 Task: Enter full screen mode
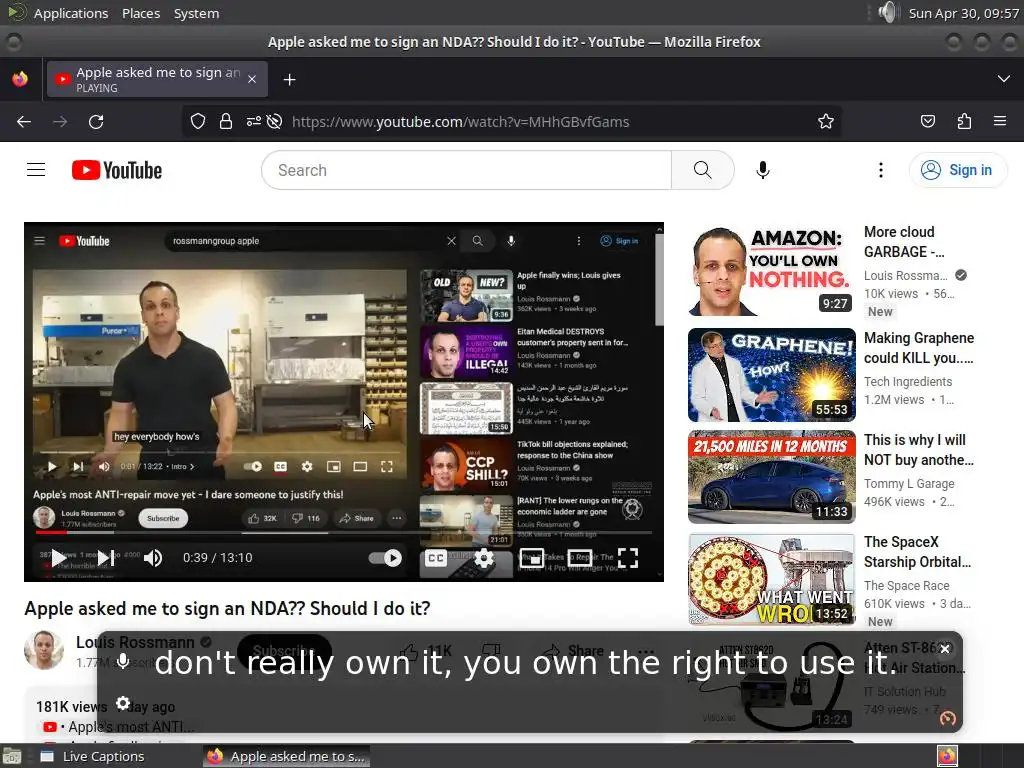point(628,558)
